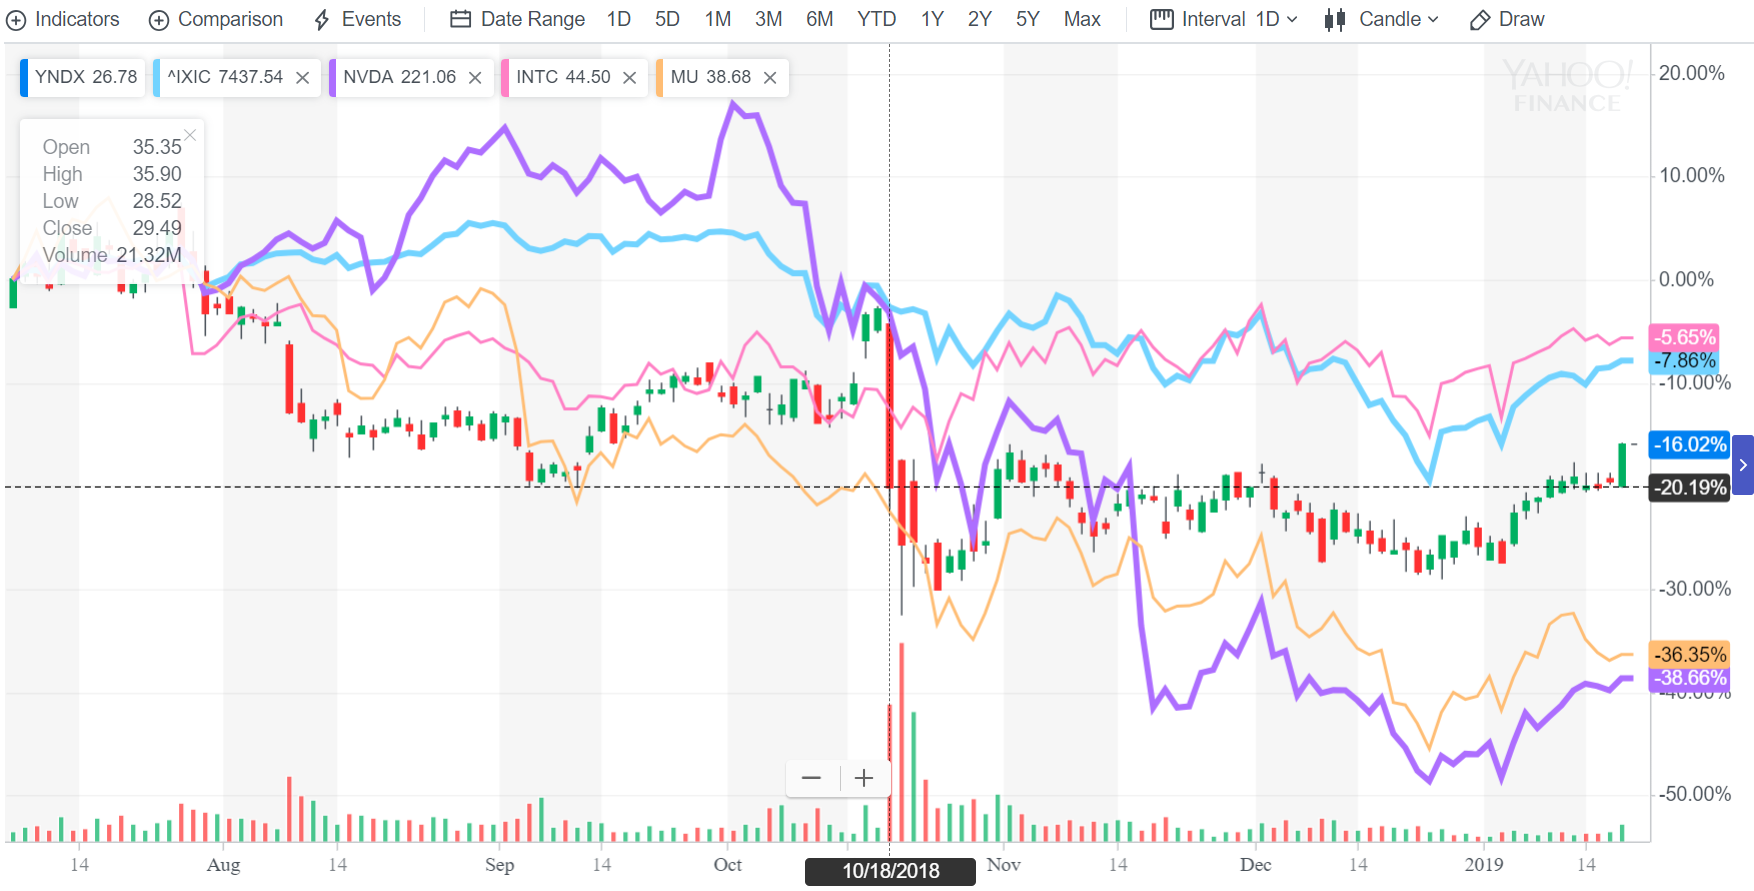The width and height of the screenshot is (1754, 891).
Task: Select the 1Y date range
Action: (932, 19)
